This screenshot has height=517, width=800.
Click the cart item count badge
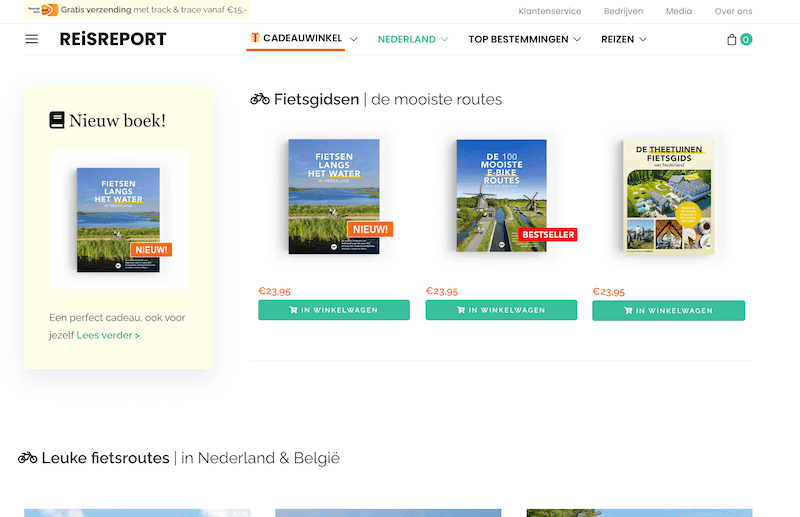pyautogui.click(x=746, y=40)
